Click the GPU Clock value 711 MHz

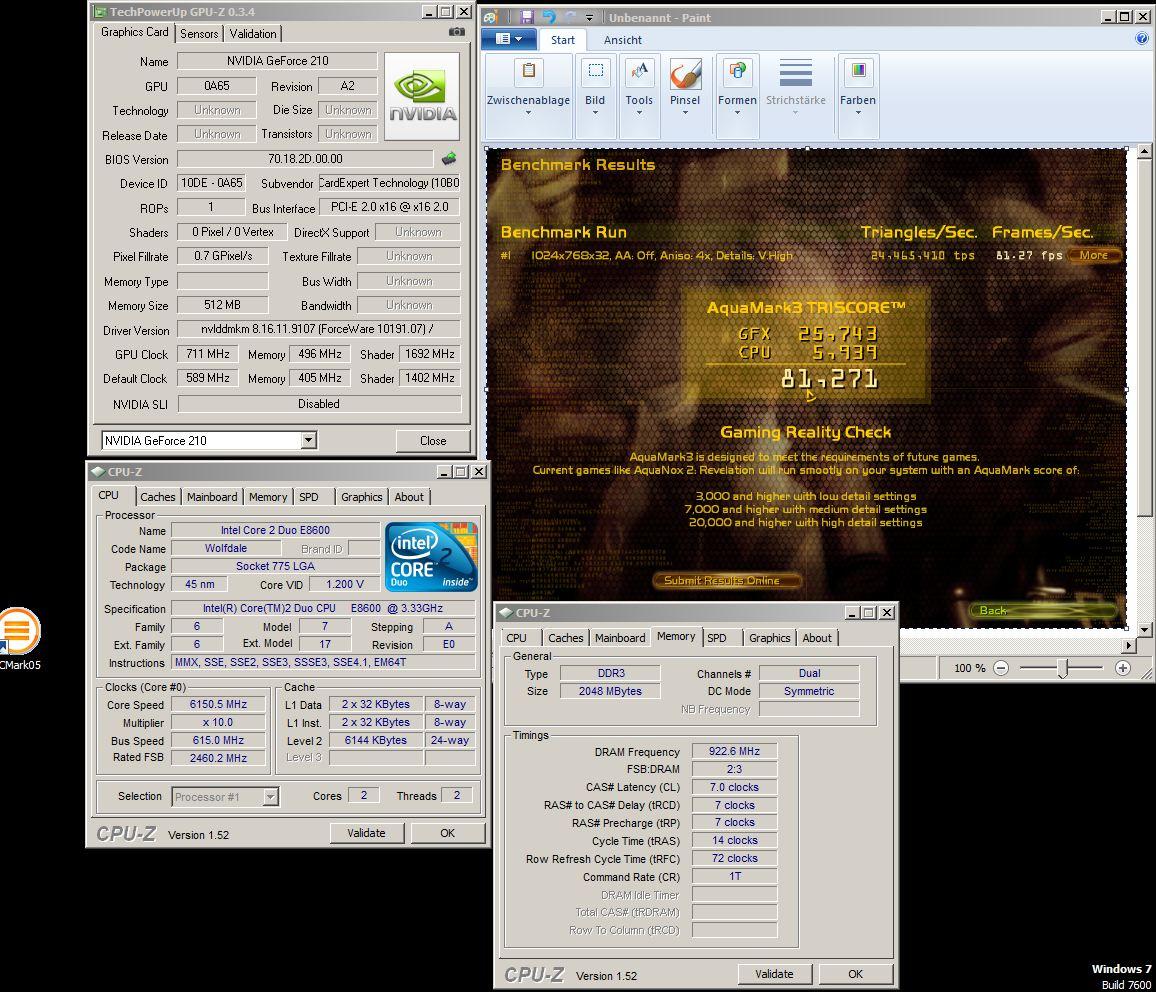[x=208, y=354]
